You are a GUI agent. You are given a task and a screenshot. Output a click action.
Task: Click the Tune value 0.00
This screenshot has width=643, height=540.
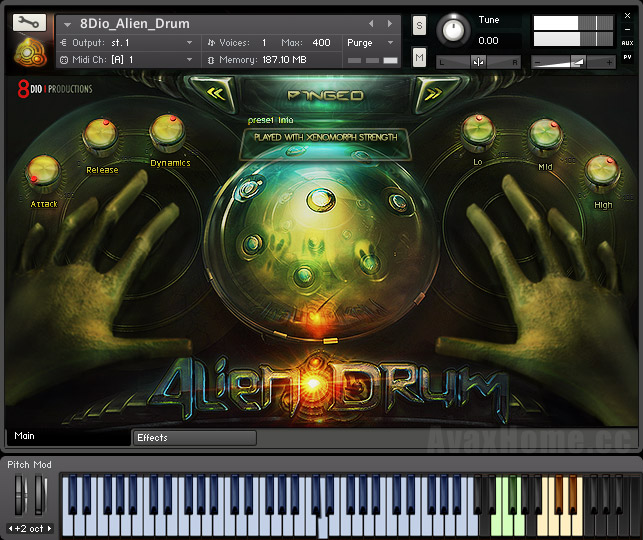(x=488, y=41)
